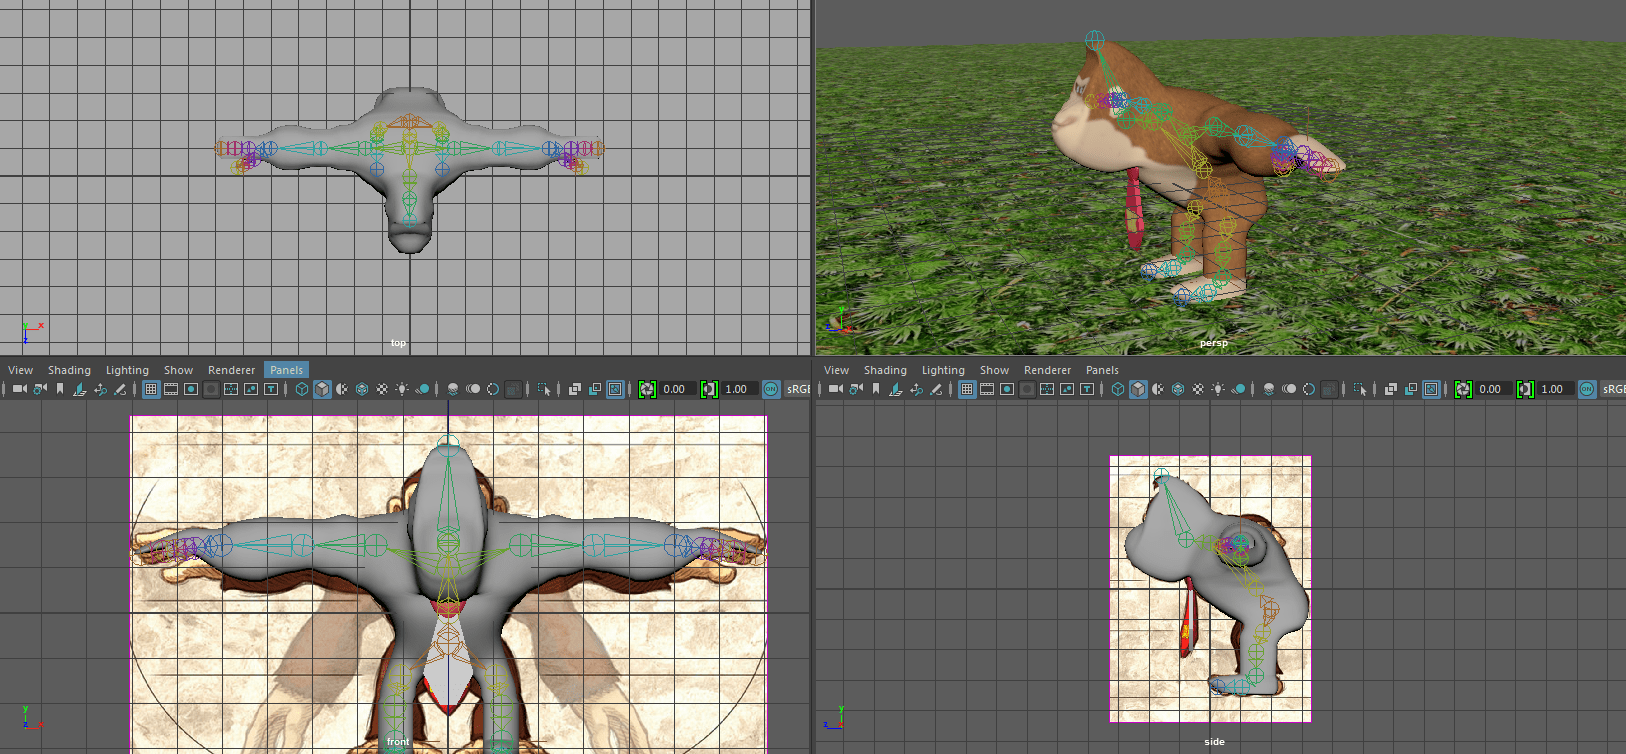The image size is (1626, 754).
Task: Expand Show menu in side panel
Action: 994,370
